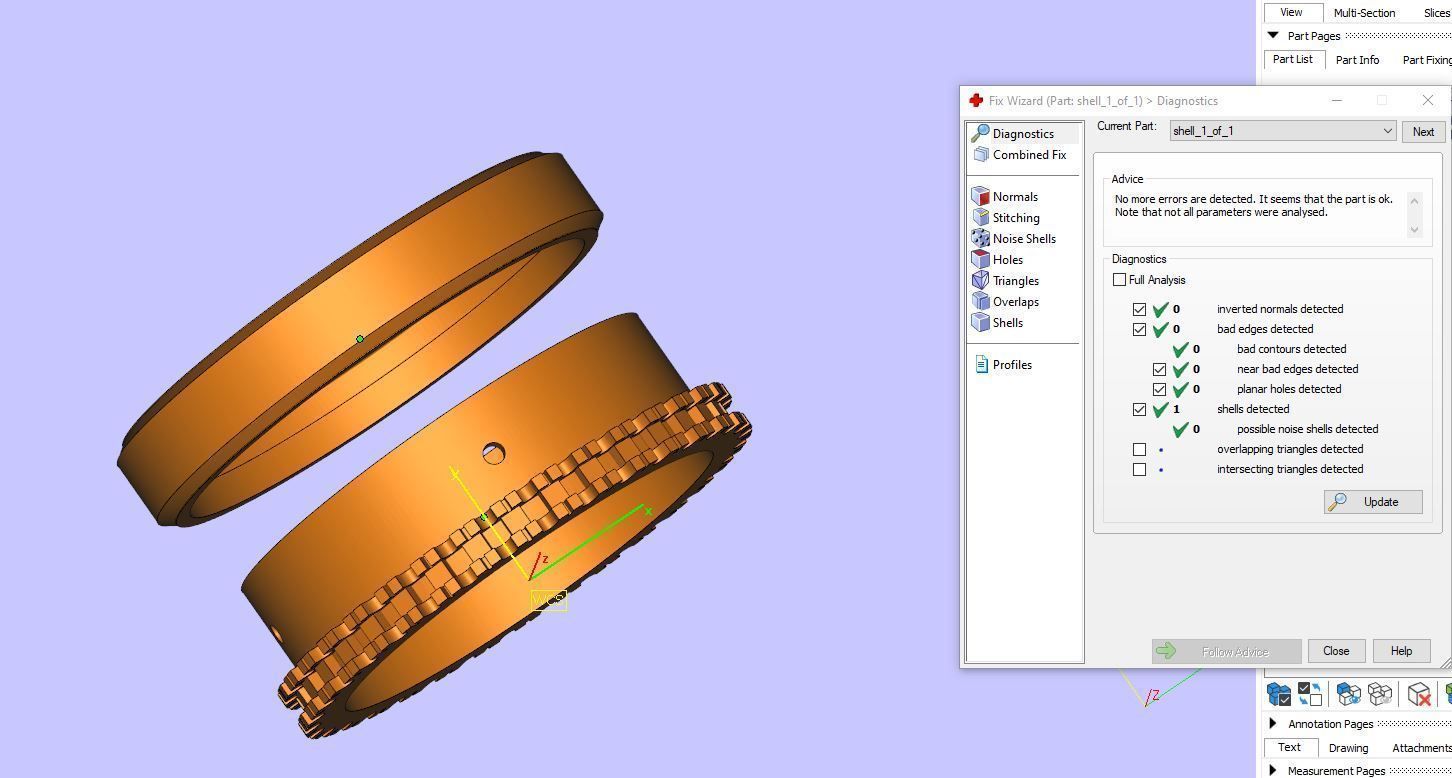This screenshot has height=778, width=1452.
Task: Click the Help button in Fix Wizard
Action: [1401, 651]
